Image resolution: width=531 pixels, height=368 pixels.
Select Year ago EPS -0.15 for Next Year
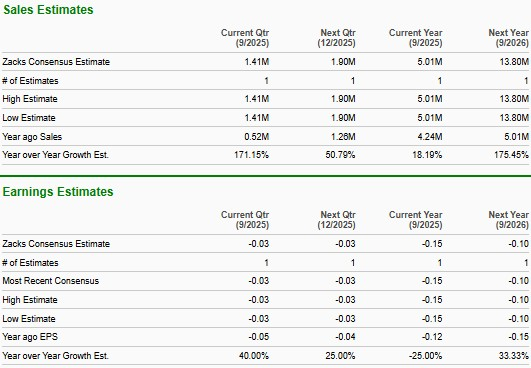pyautogui.click(x=518, y=337)
